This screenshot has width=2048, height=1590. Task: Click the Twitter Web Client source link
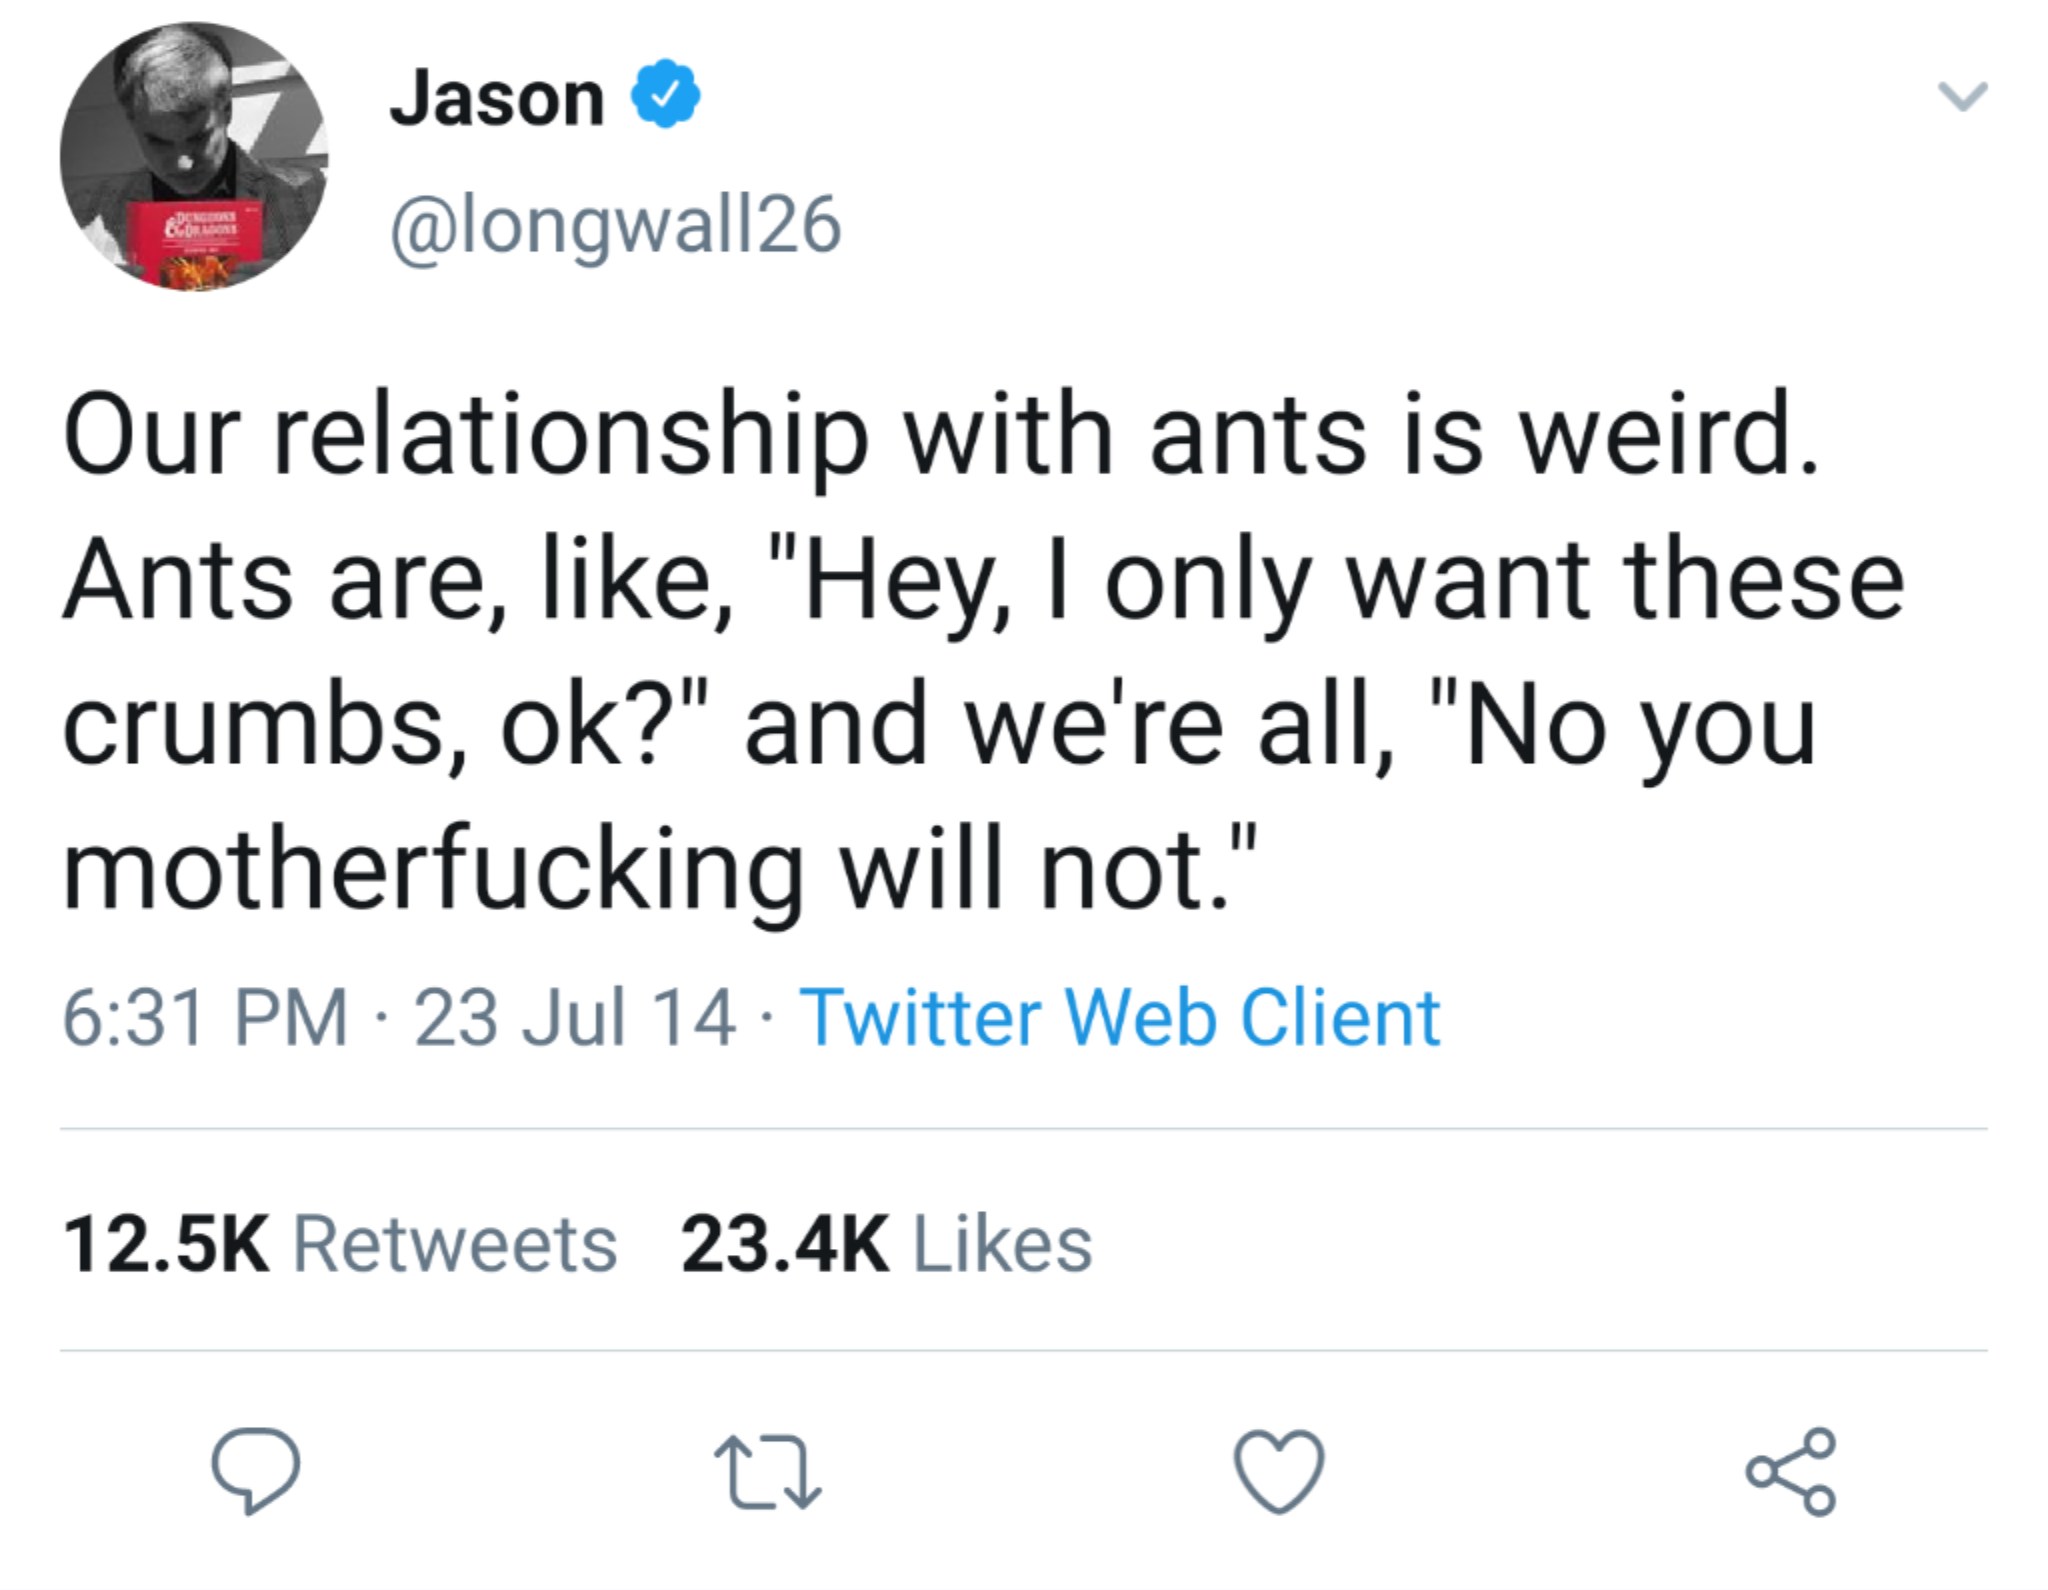(x=1119, y=1018)
